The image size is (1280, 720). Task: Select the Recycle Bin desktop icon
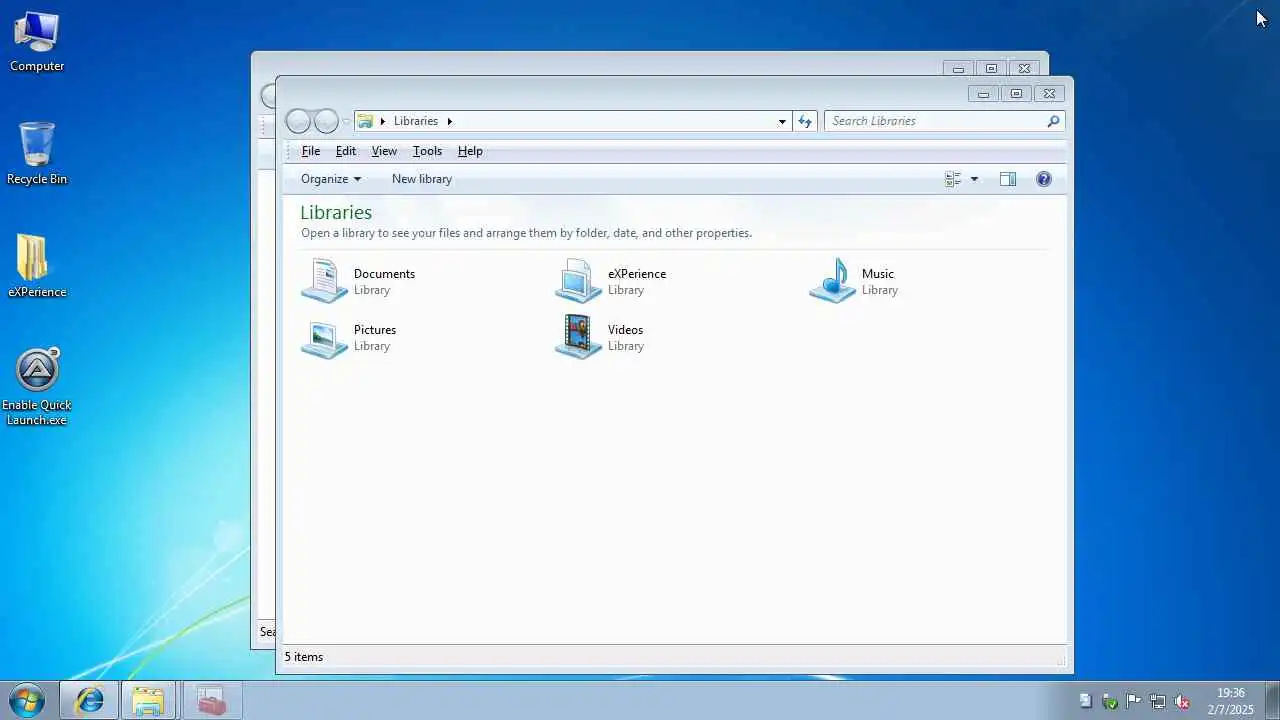(37, 153)
